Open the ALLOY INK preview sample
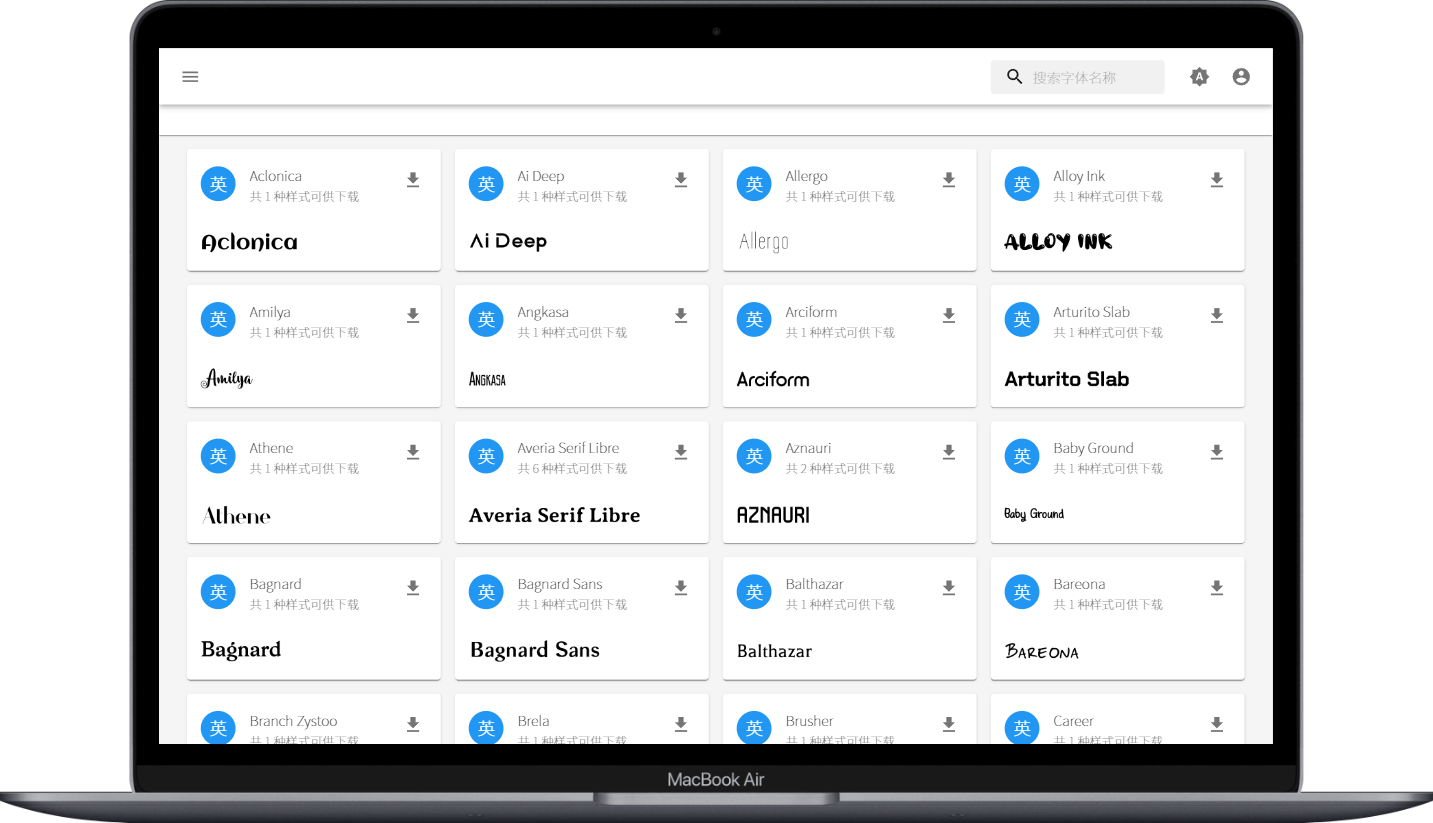Image resolution: width=1433 pixels, height=823 pixels. (1058, 242)
